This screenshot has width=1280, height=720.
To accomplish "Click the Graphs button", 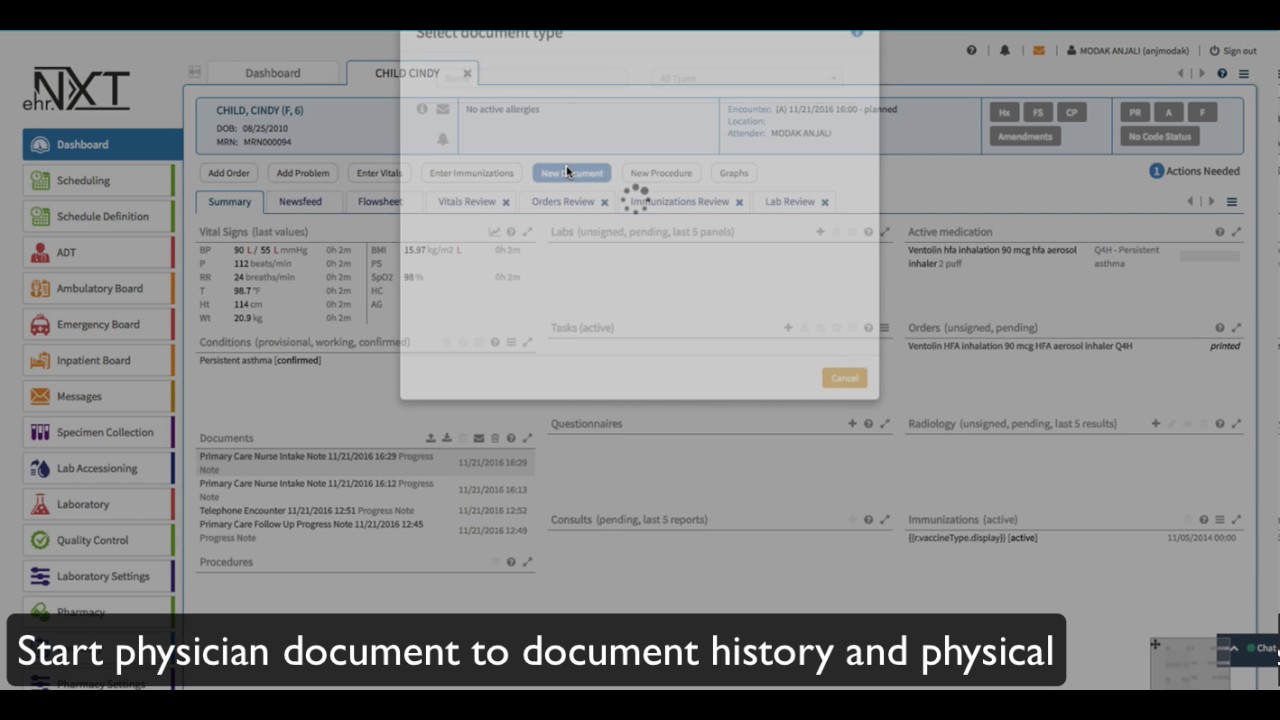I will pyautogui.click(x=734, y=173).
